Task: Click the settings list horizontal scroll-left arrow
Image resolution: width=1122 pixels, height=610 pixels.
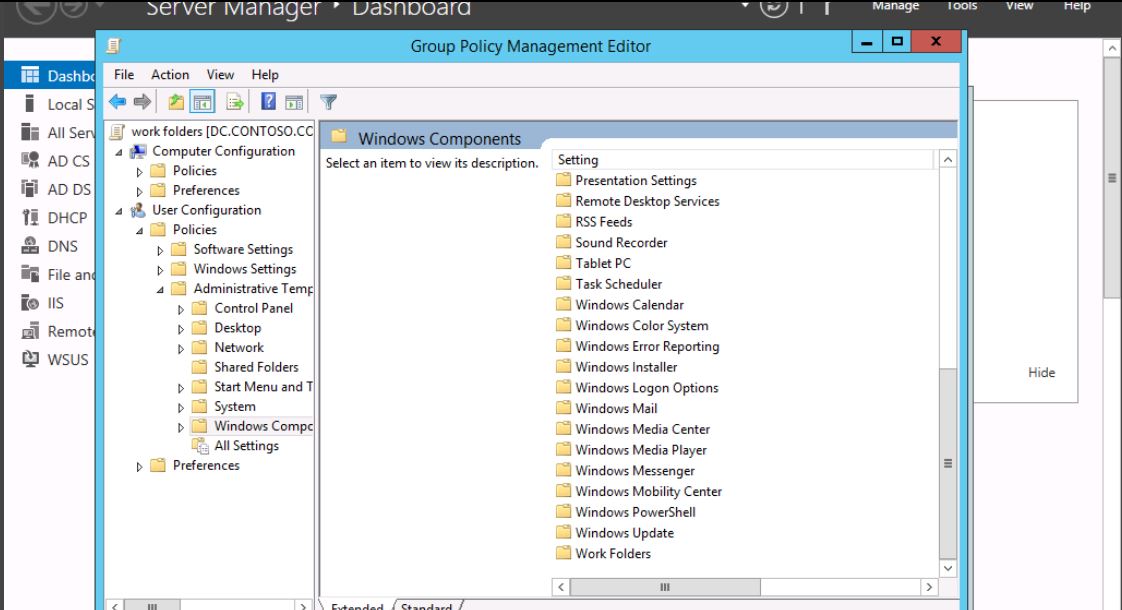Action: (561, 587)
